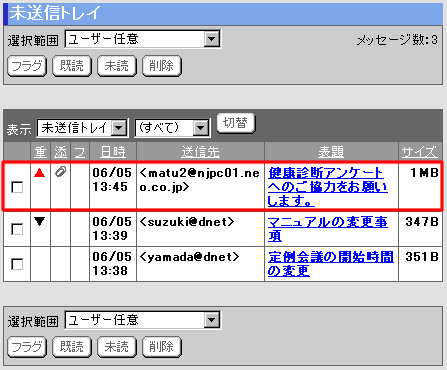Image resolution: width=447 pixels, height=370 pixels.
Task: Click recipient <yamada@dnet>
Action: point(189,257)
